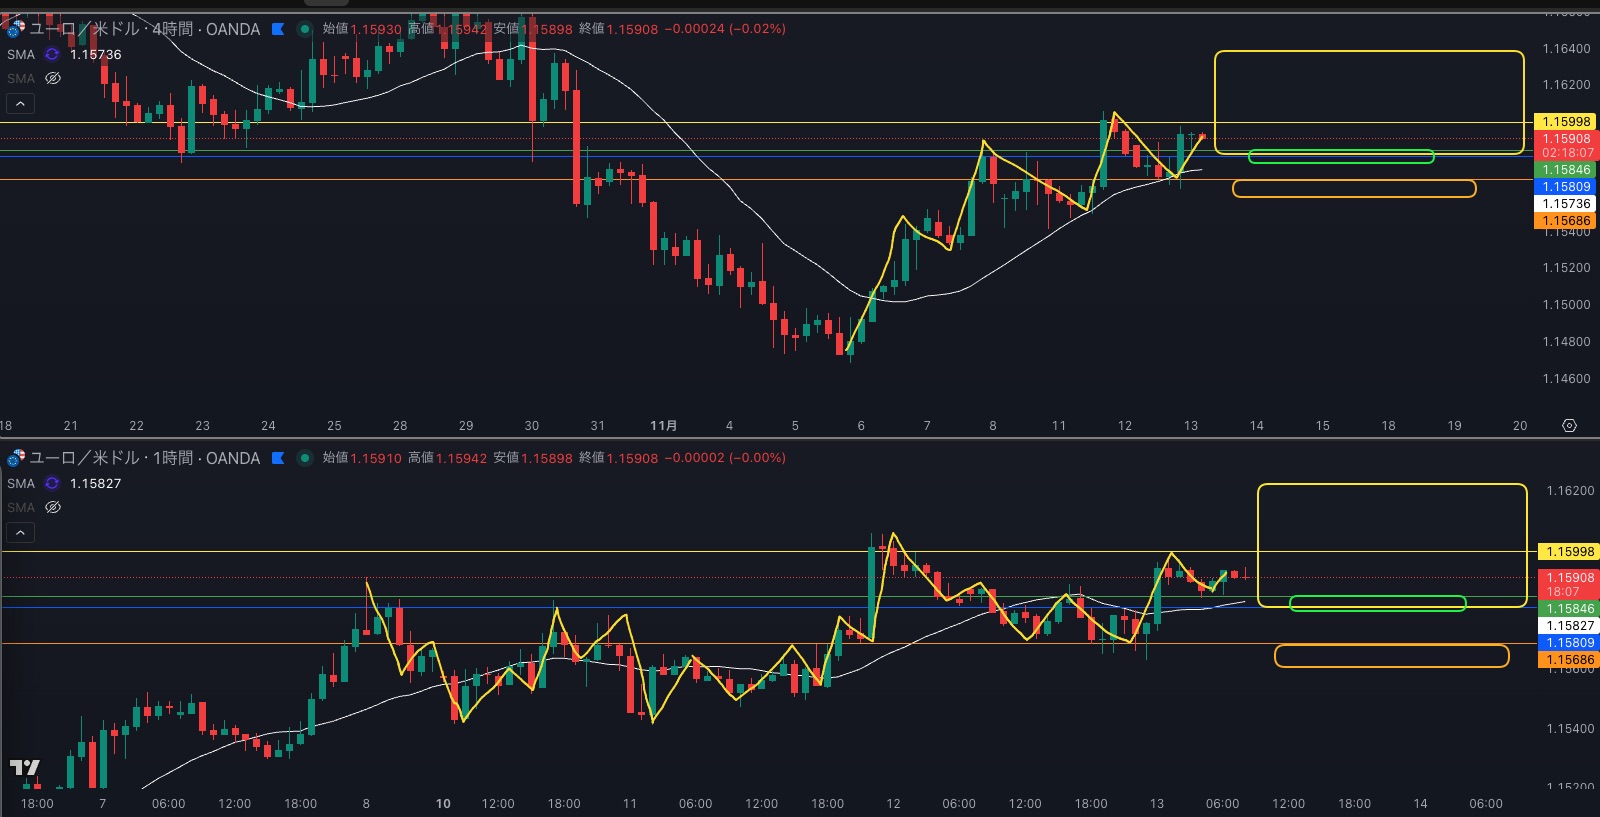Collapse indicator legend on 1-hour chart
Viewport: 1600px width, 817px height.
pyautogui.click(x=20, y=532)
